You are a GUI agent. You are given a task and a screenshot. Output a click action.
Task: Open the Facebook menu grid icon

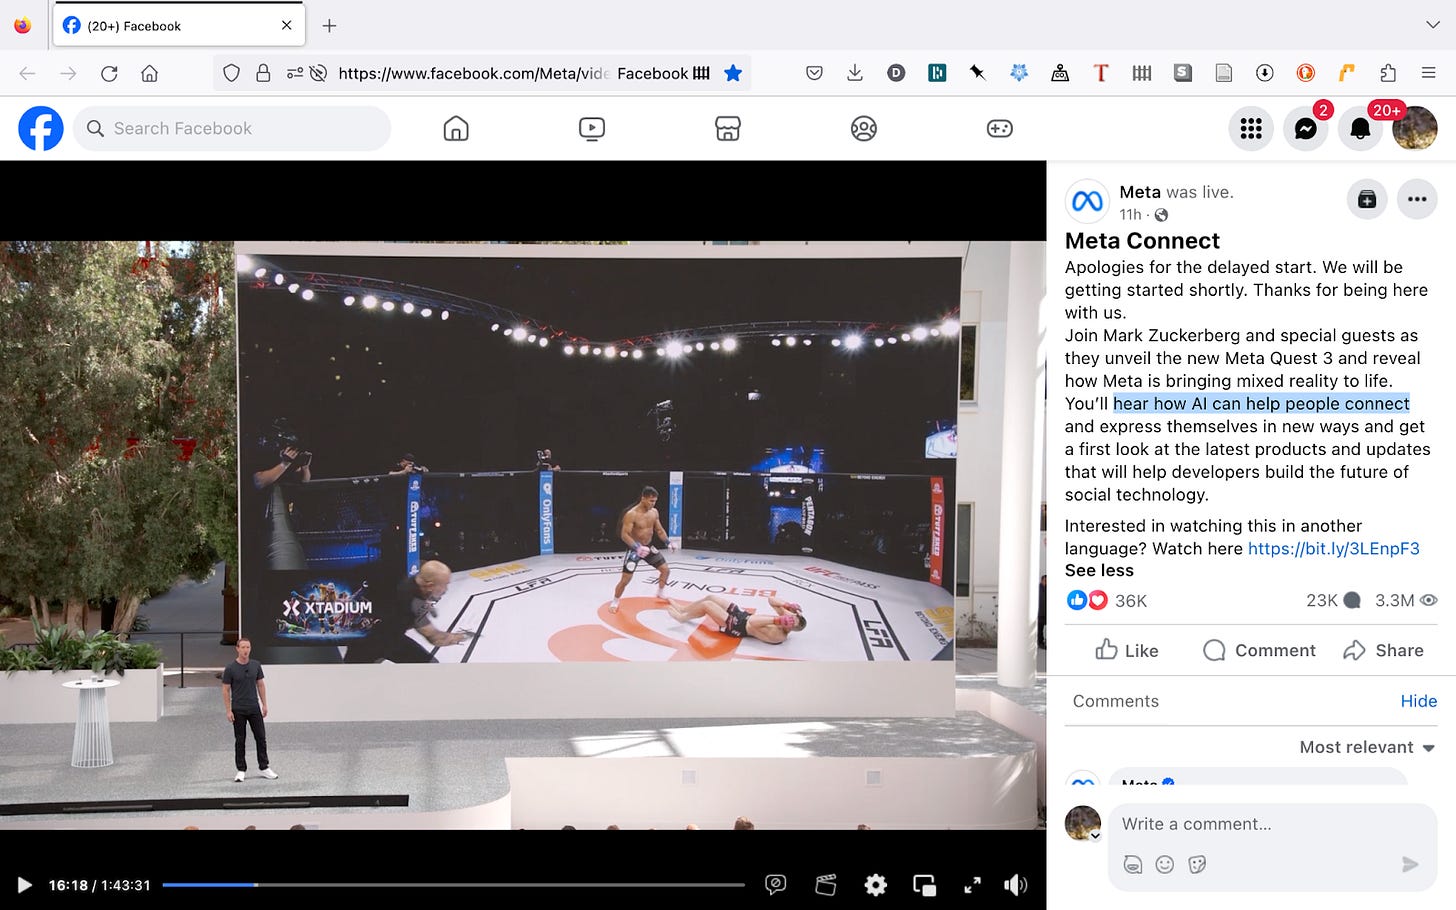click(x=1251, y=128)
